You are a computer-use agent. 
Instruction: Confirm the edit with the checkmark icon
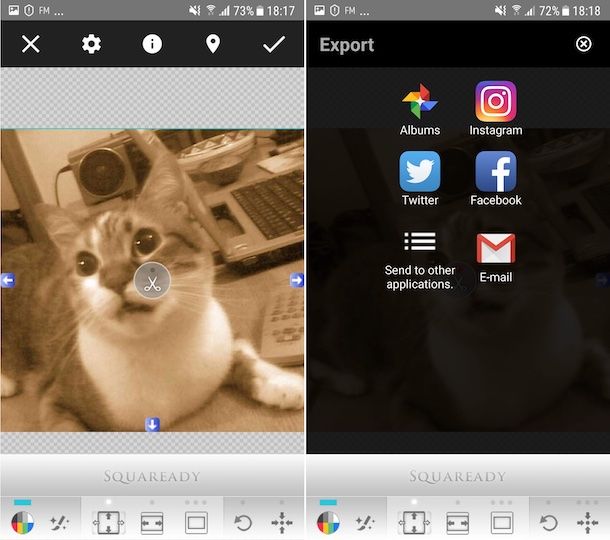(x=274, y=44)
